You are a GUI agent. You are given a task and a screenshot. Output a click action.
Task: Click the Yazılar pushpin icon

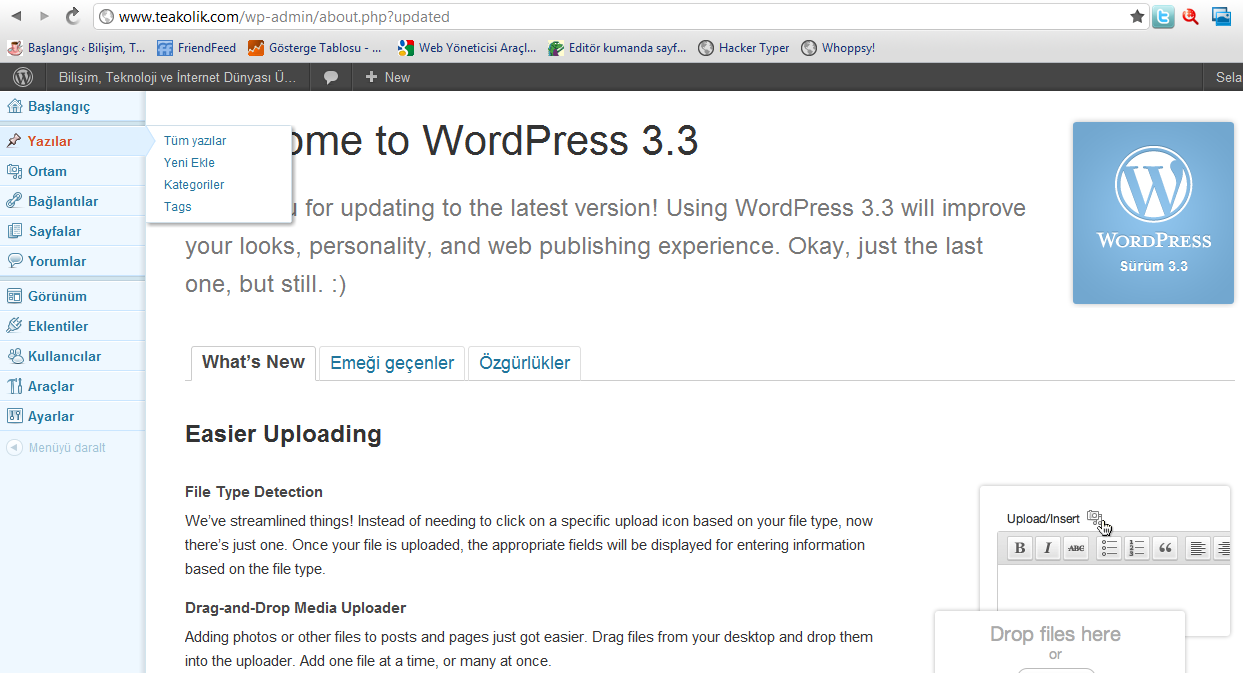[14, 141]
